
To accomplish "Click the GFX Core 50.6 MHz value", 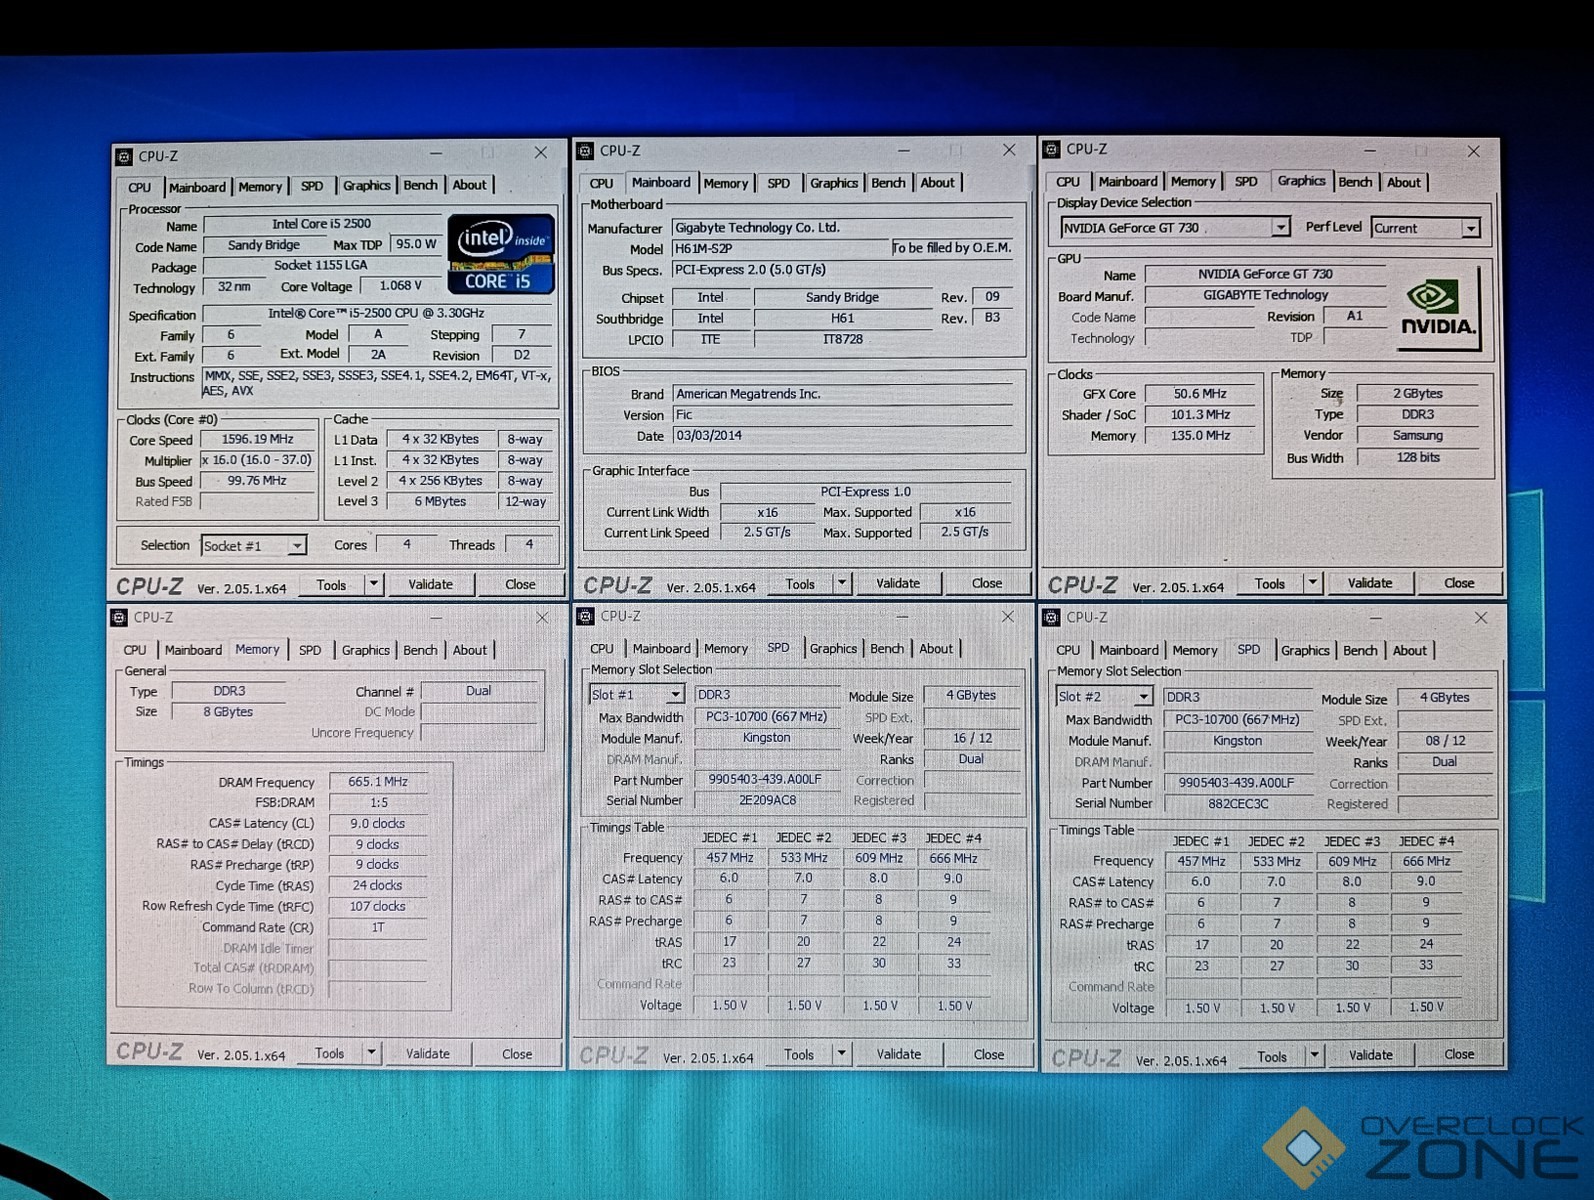I will pyautogui.click(x=1200, y=394).
